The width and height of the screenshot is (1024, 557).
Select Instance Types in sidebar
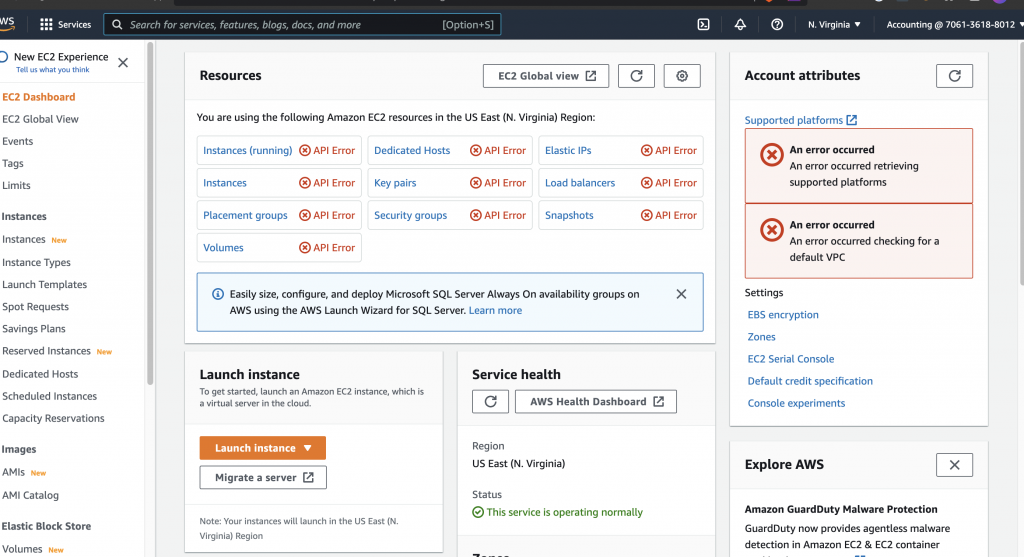36,262
